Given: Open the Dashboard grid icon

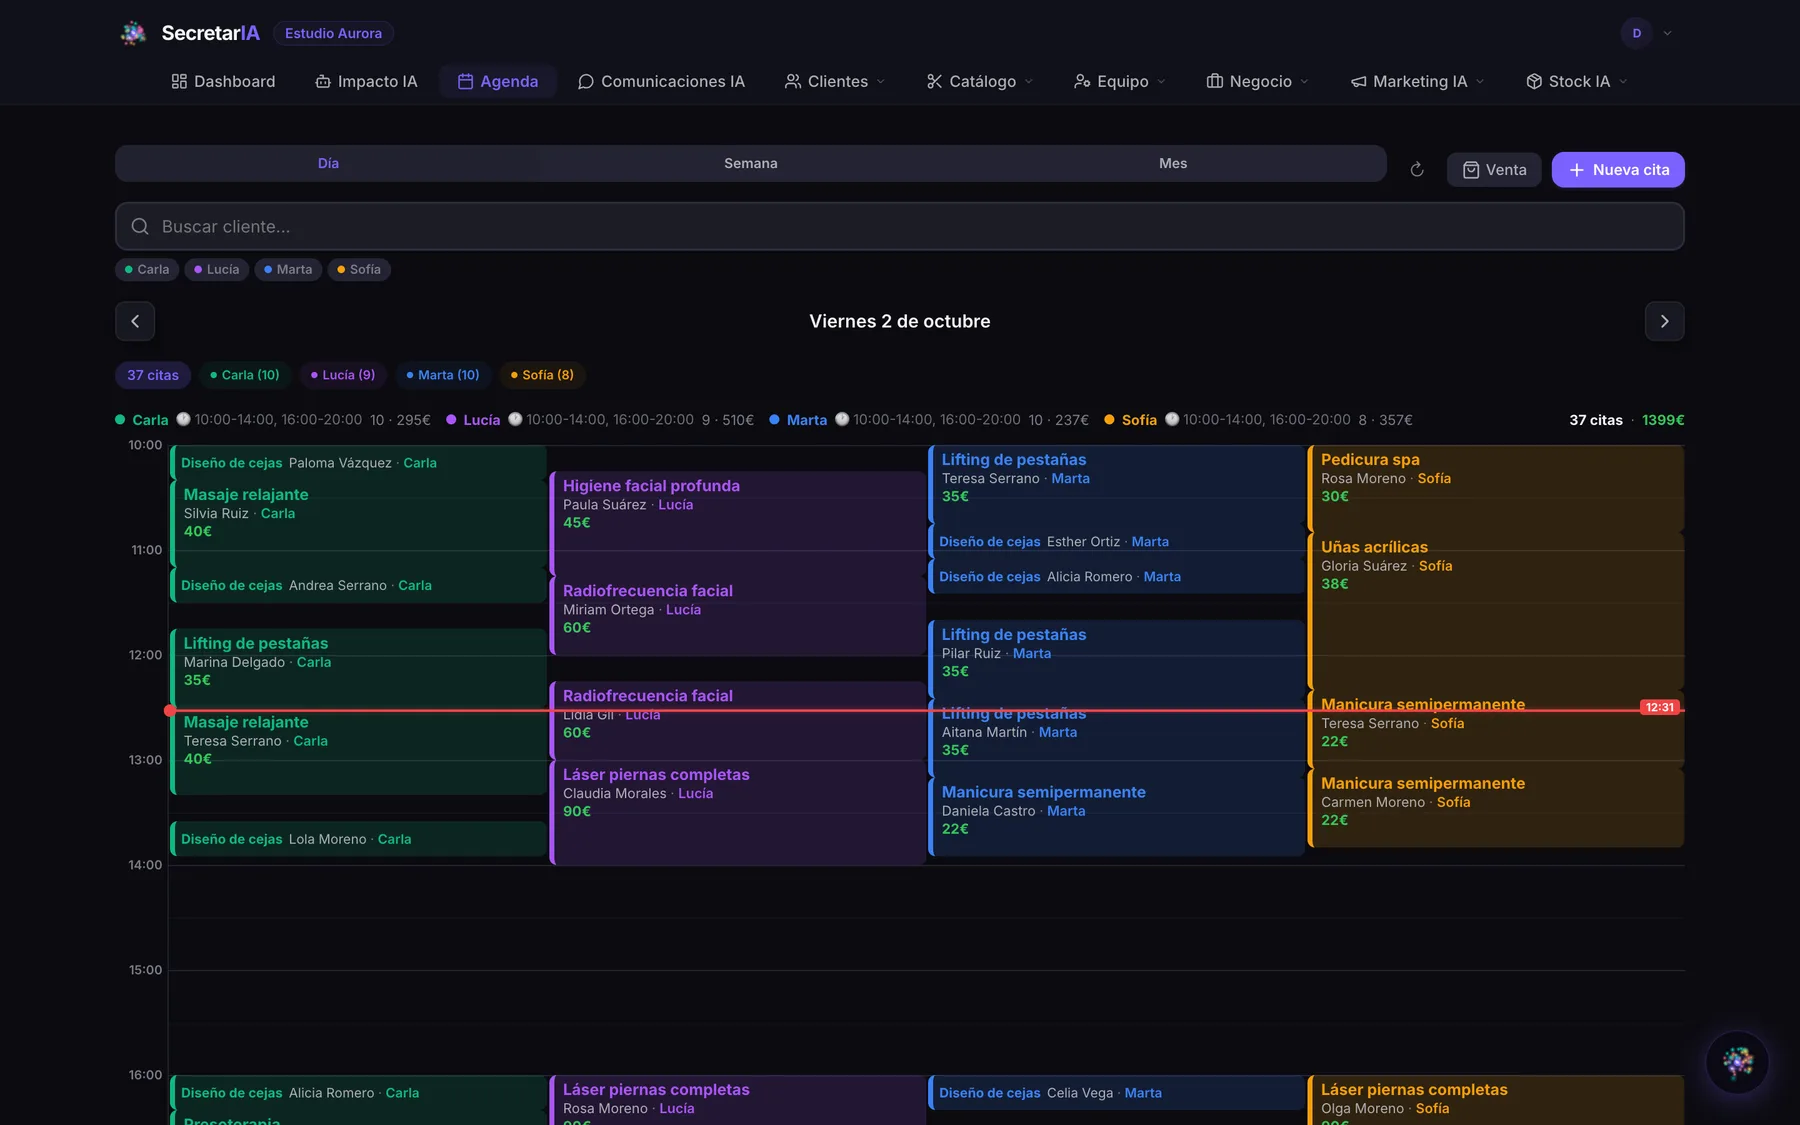Looking at the screenshot, I should click(x=179, y=81).
